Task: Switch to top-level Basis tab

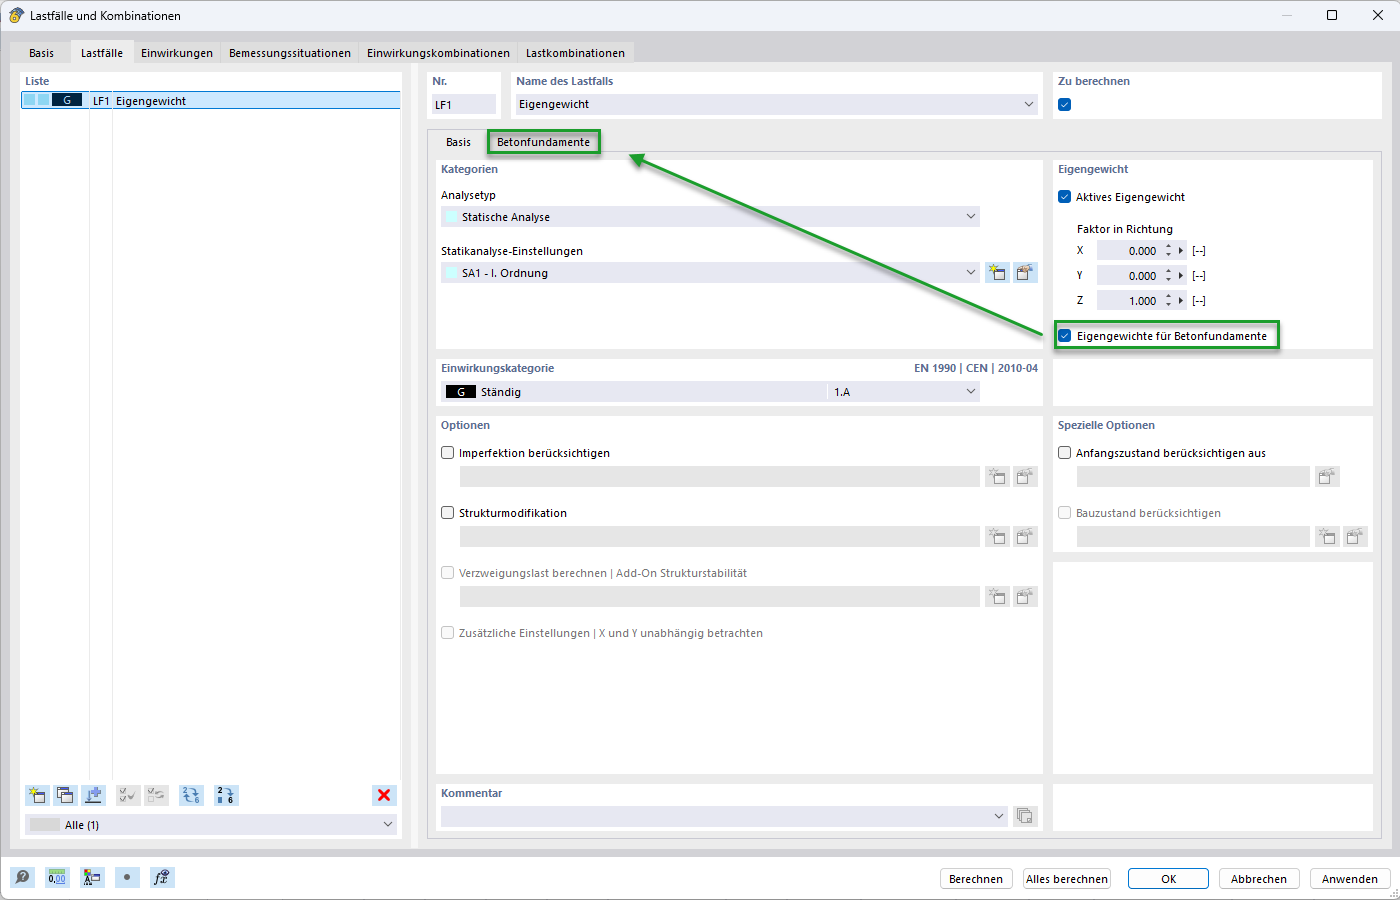Action: click(x=41, y=53)
